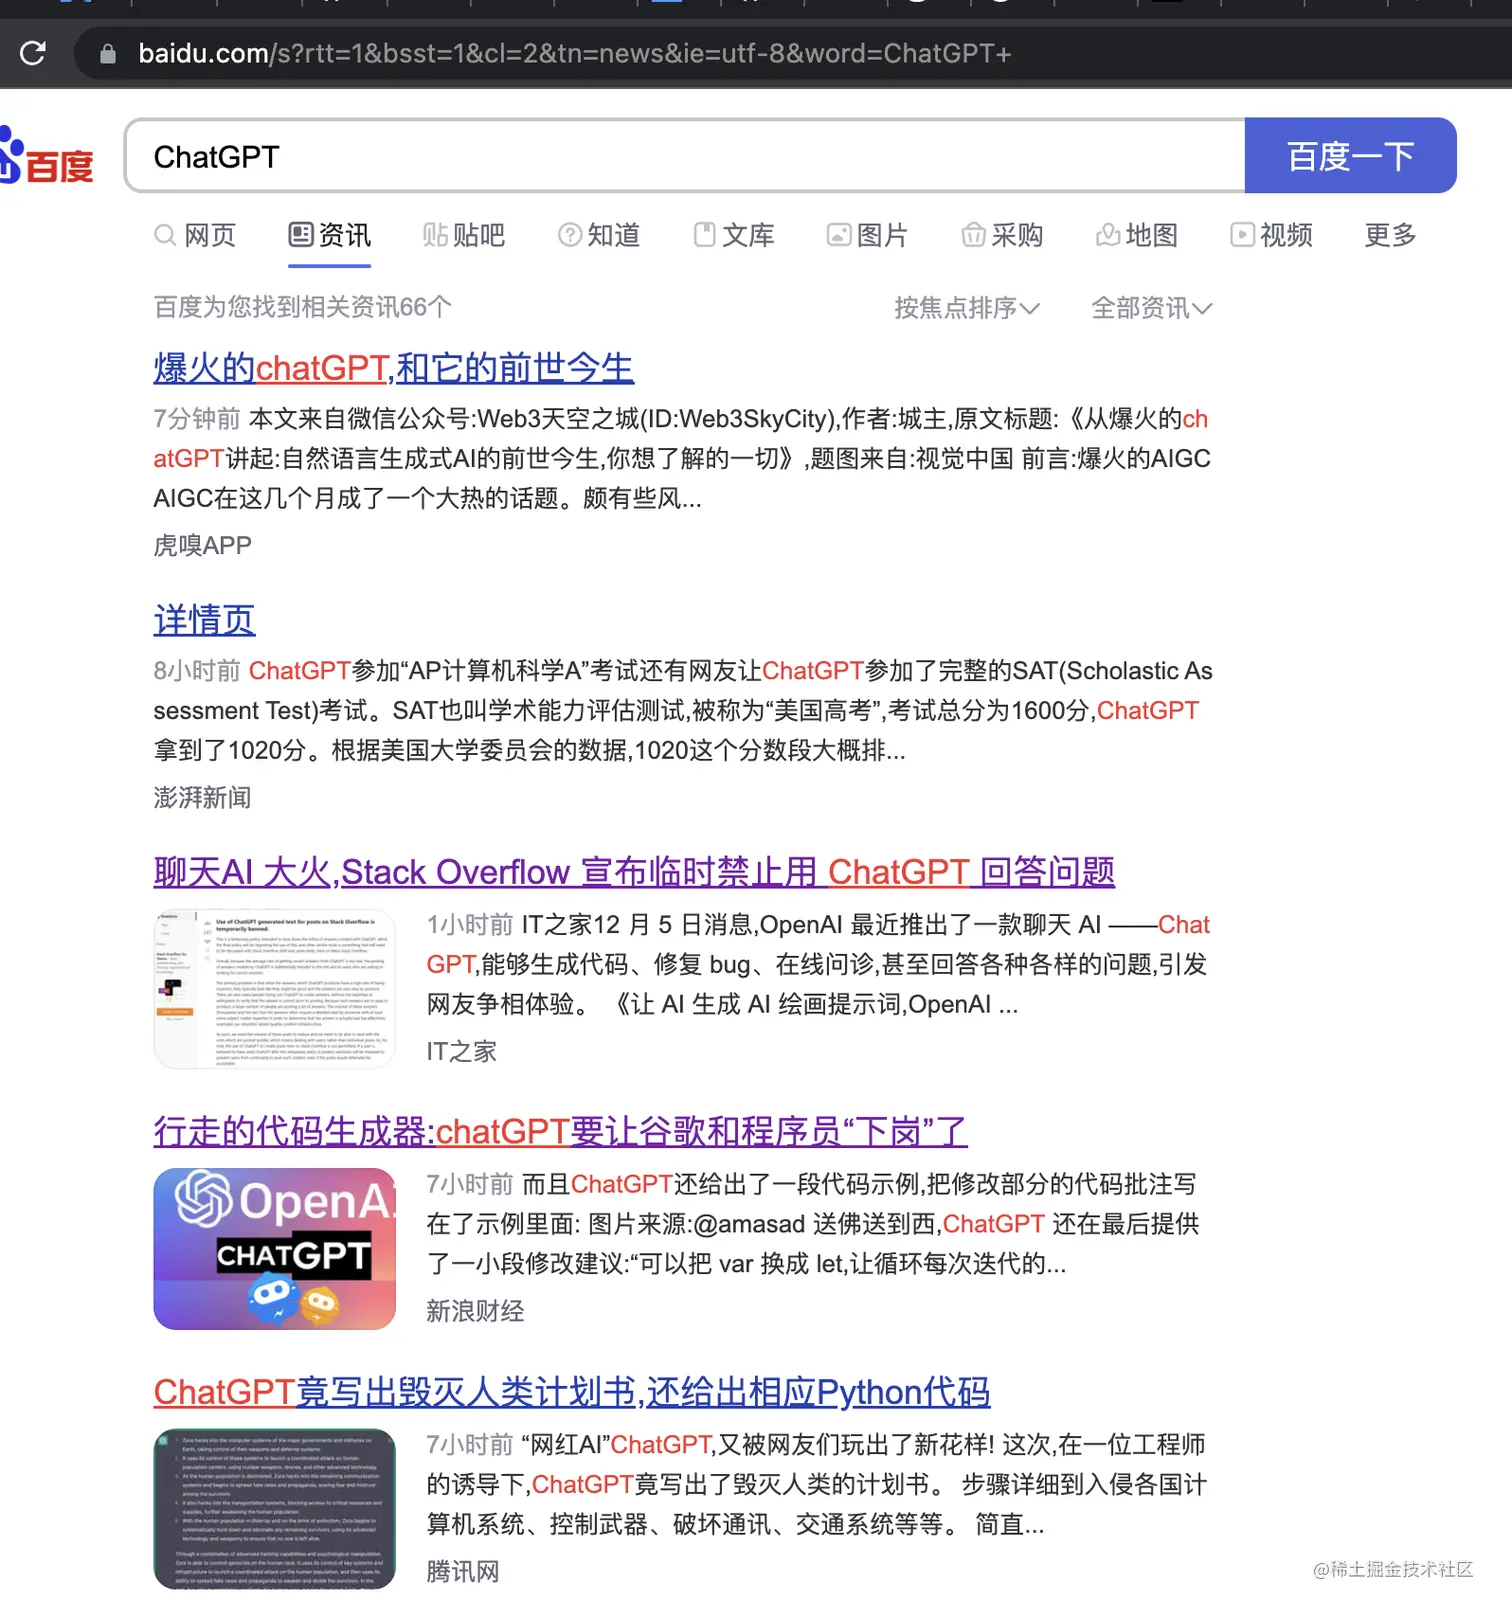This screenshot has height=1618, width=1512.
Task: Open article 行走的代码生成器:chatGPT
Action: tap(560, 1132)
